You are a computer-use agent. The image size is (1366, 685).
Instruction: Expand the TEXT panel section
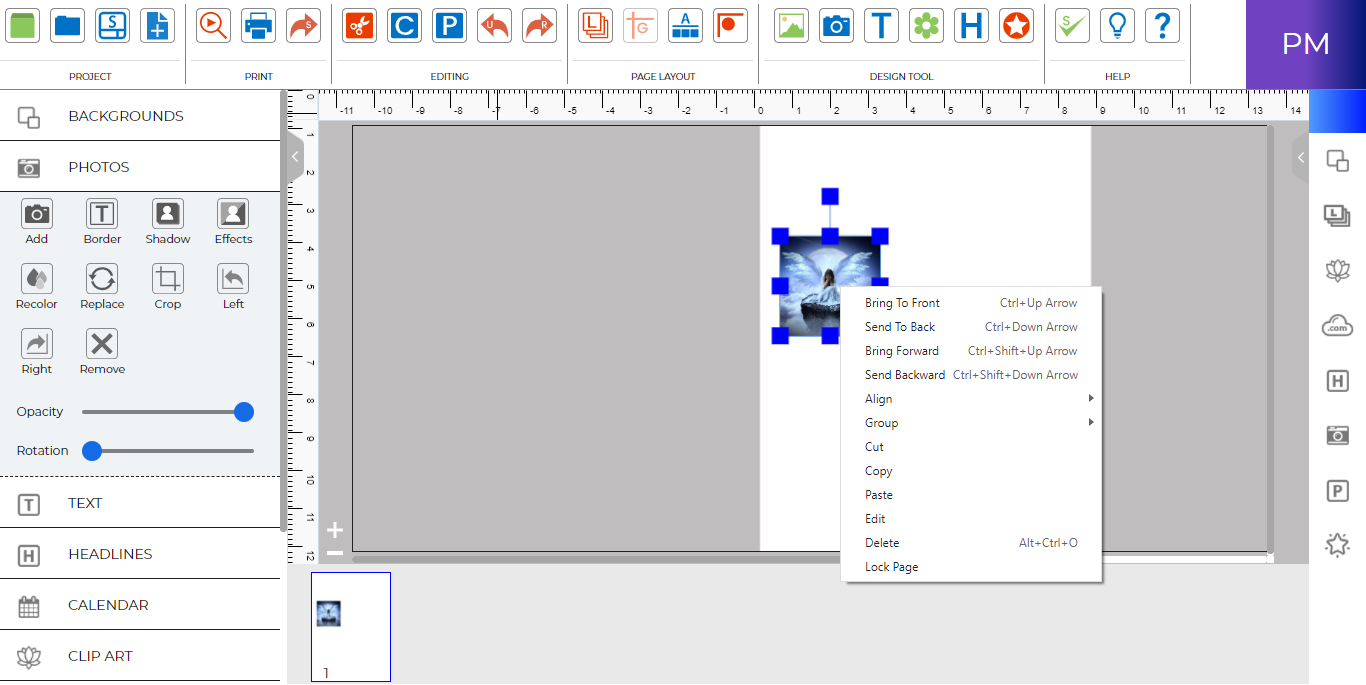(140, 503)
